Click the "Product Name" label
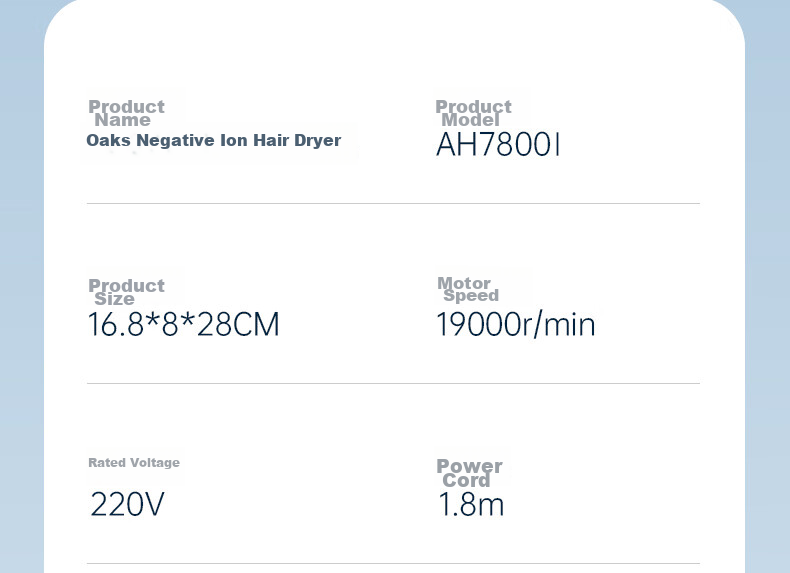 (x=126, y=113)
